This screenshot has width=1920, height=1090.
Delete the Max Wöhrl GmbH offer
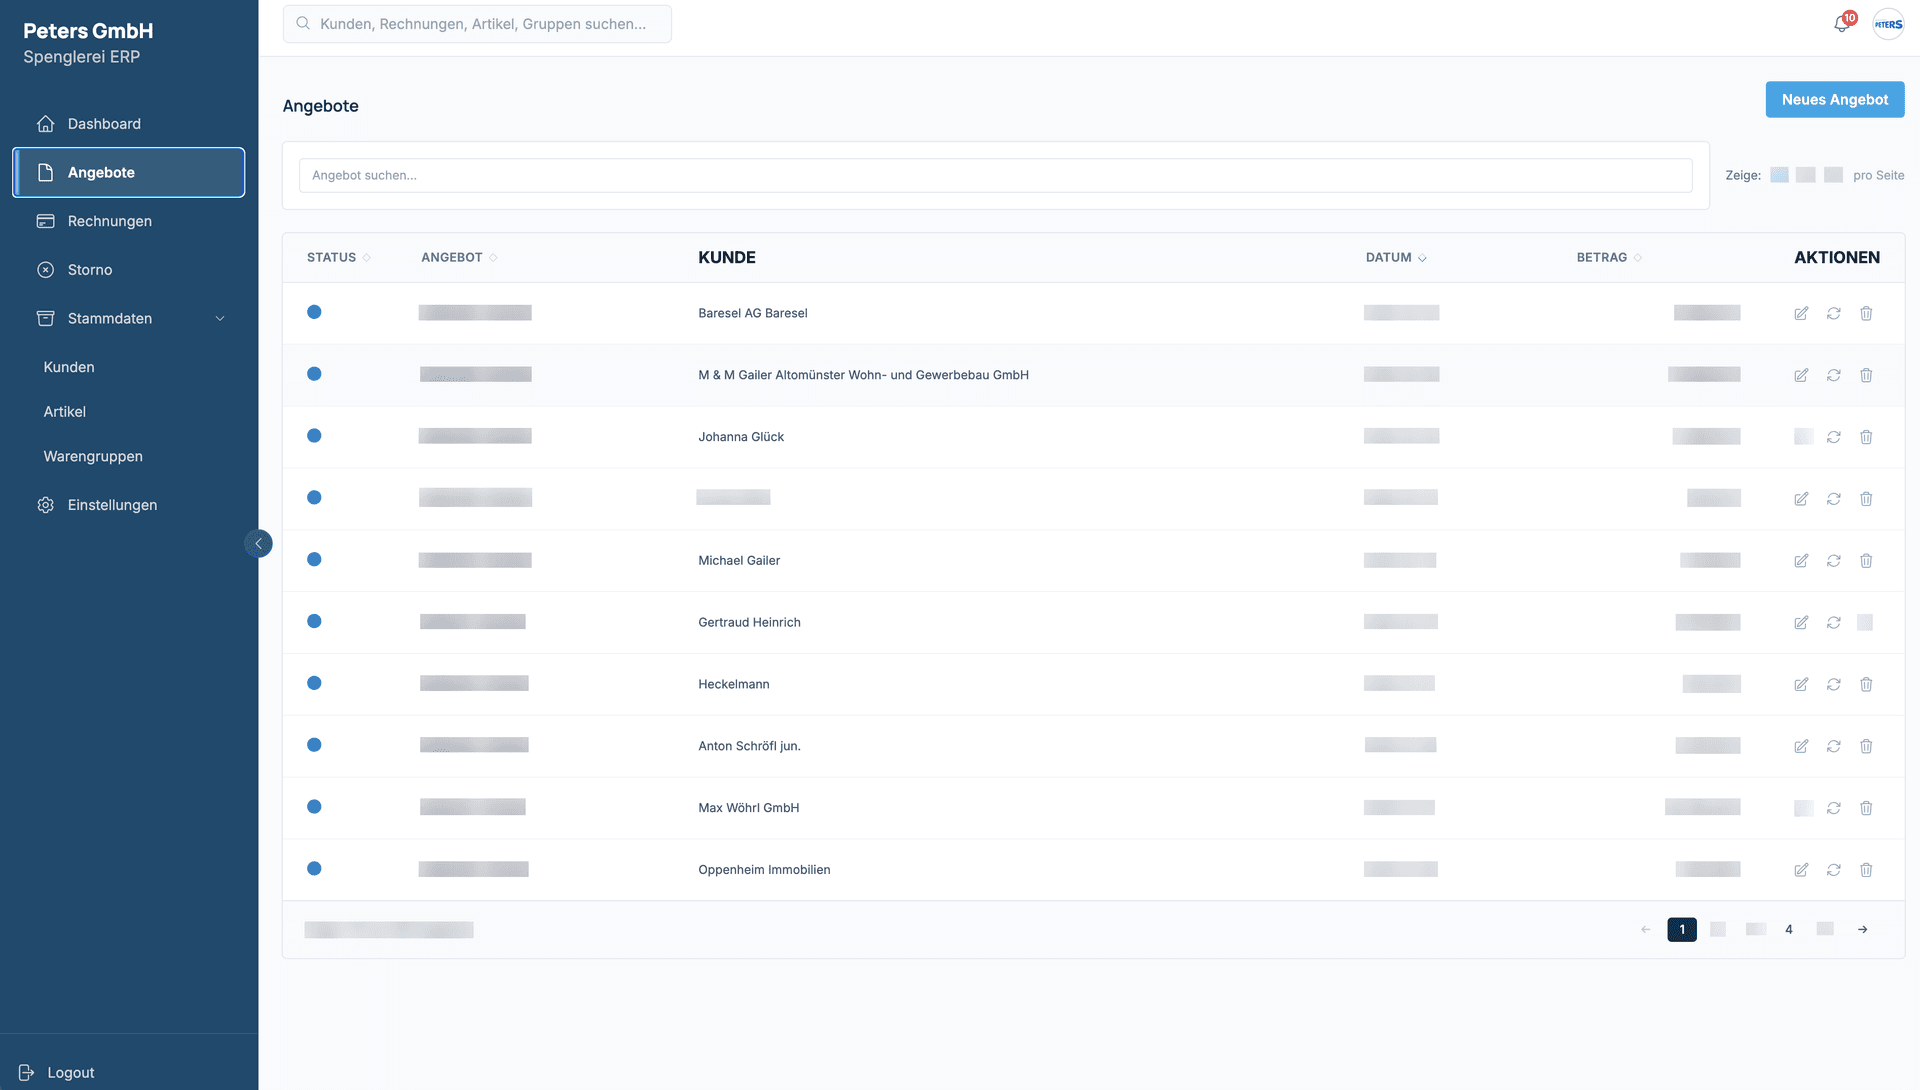1866,808
